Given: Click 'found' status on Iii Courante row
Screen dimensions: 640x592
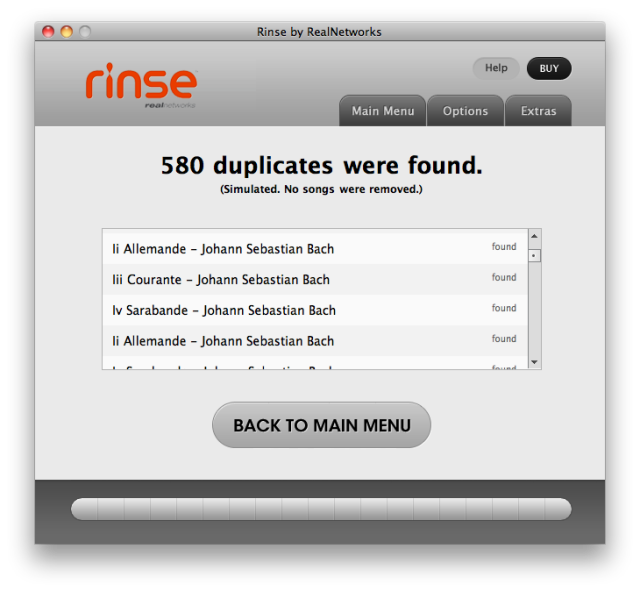Looking at the screenshot, I should [504, 277].
